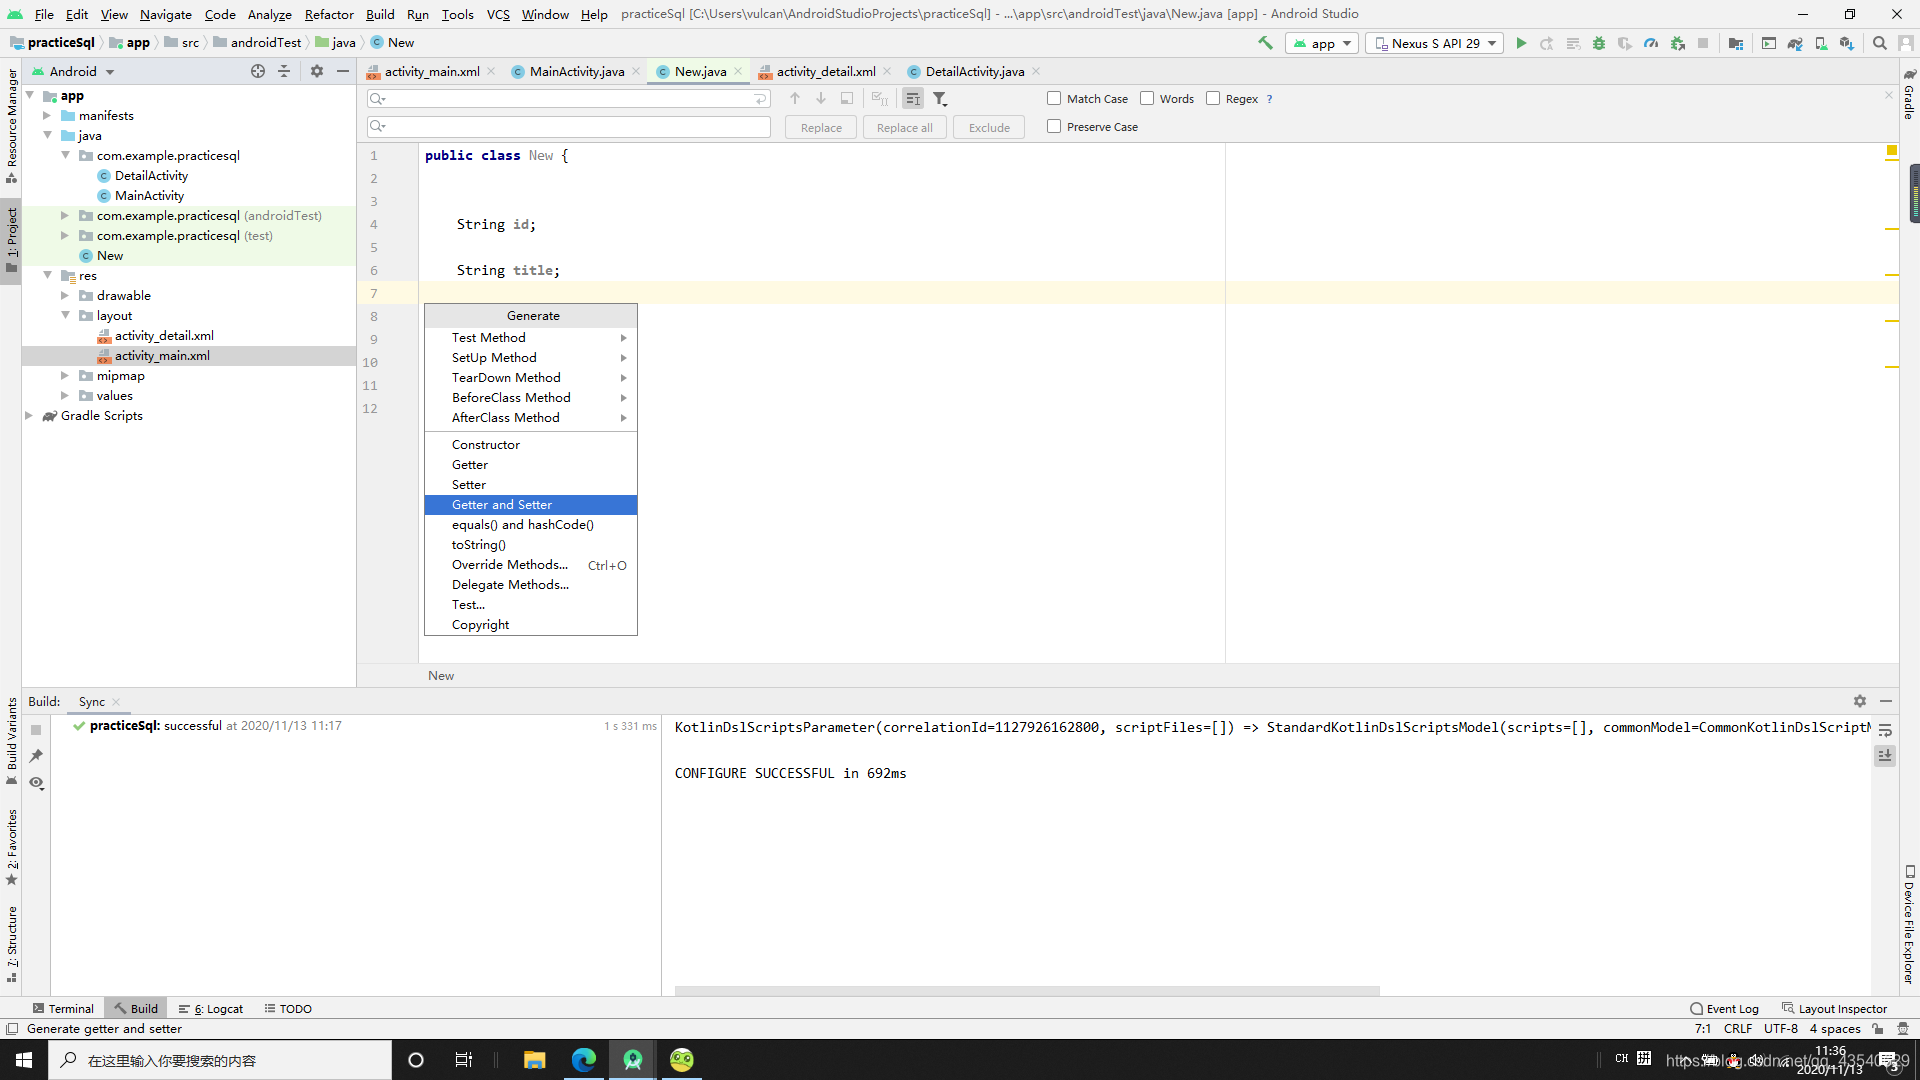Open the SDK Manager icon
Image resolution: width=1920 pixels, height=1080 pixels.
pyautogui.click(x=1847, y=43)
